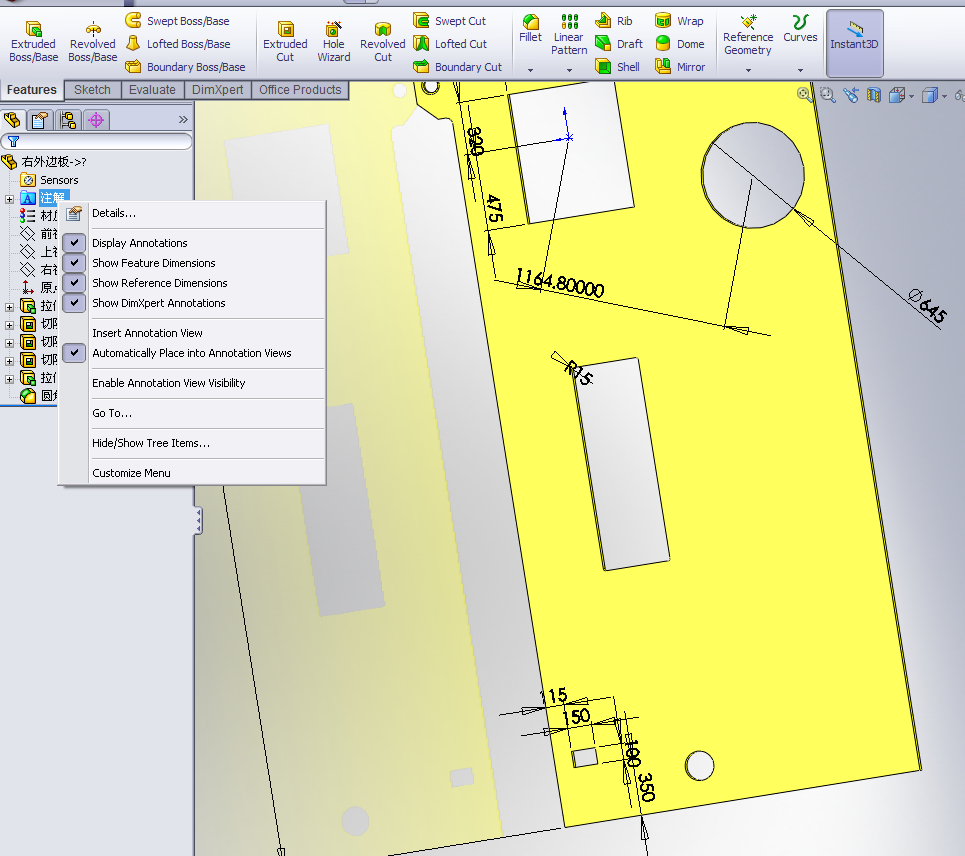The height and width of the screenshot is (856, 965).
Task: Click the Swept Cut tool
Action: pos(449,21)
